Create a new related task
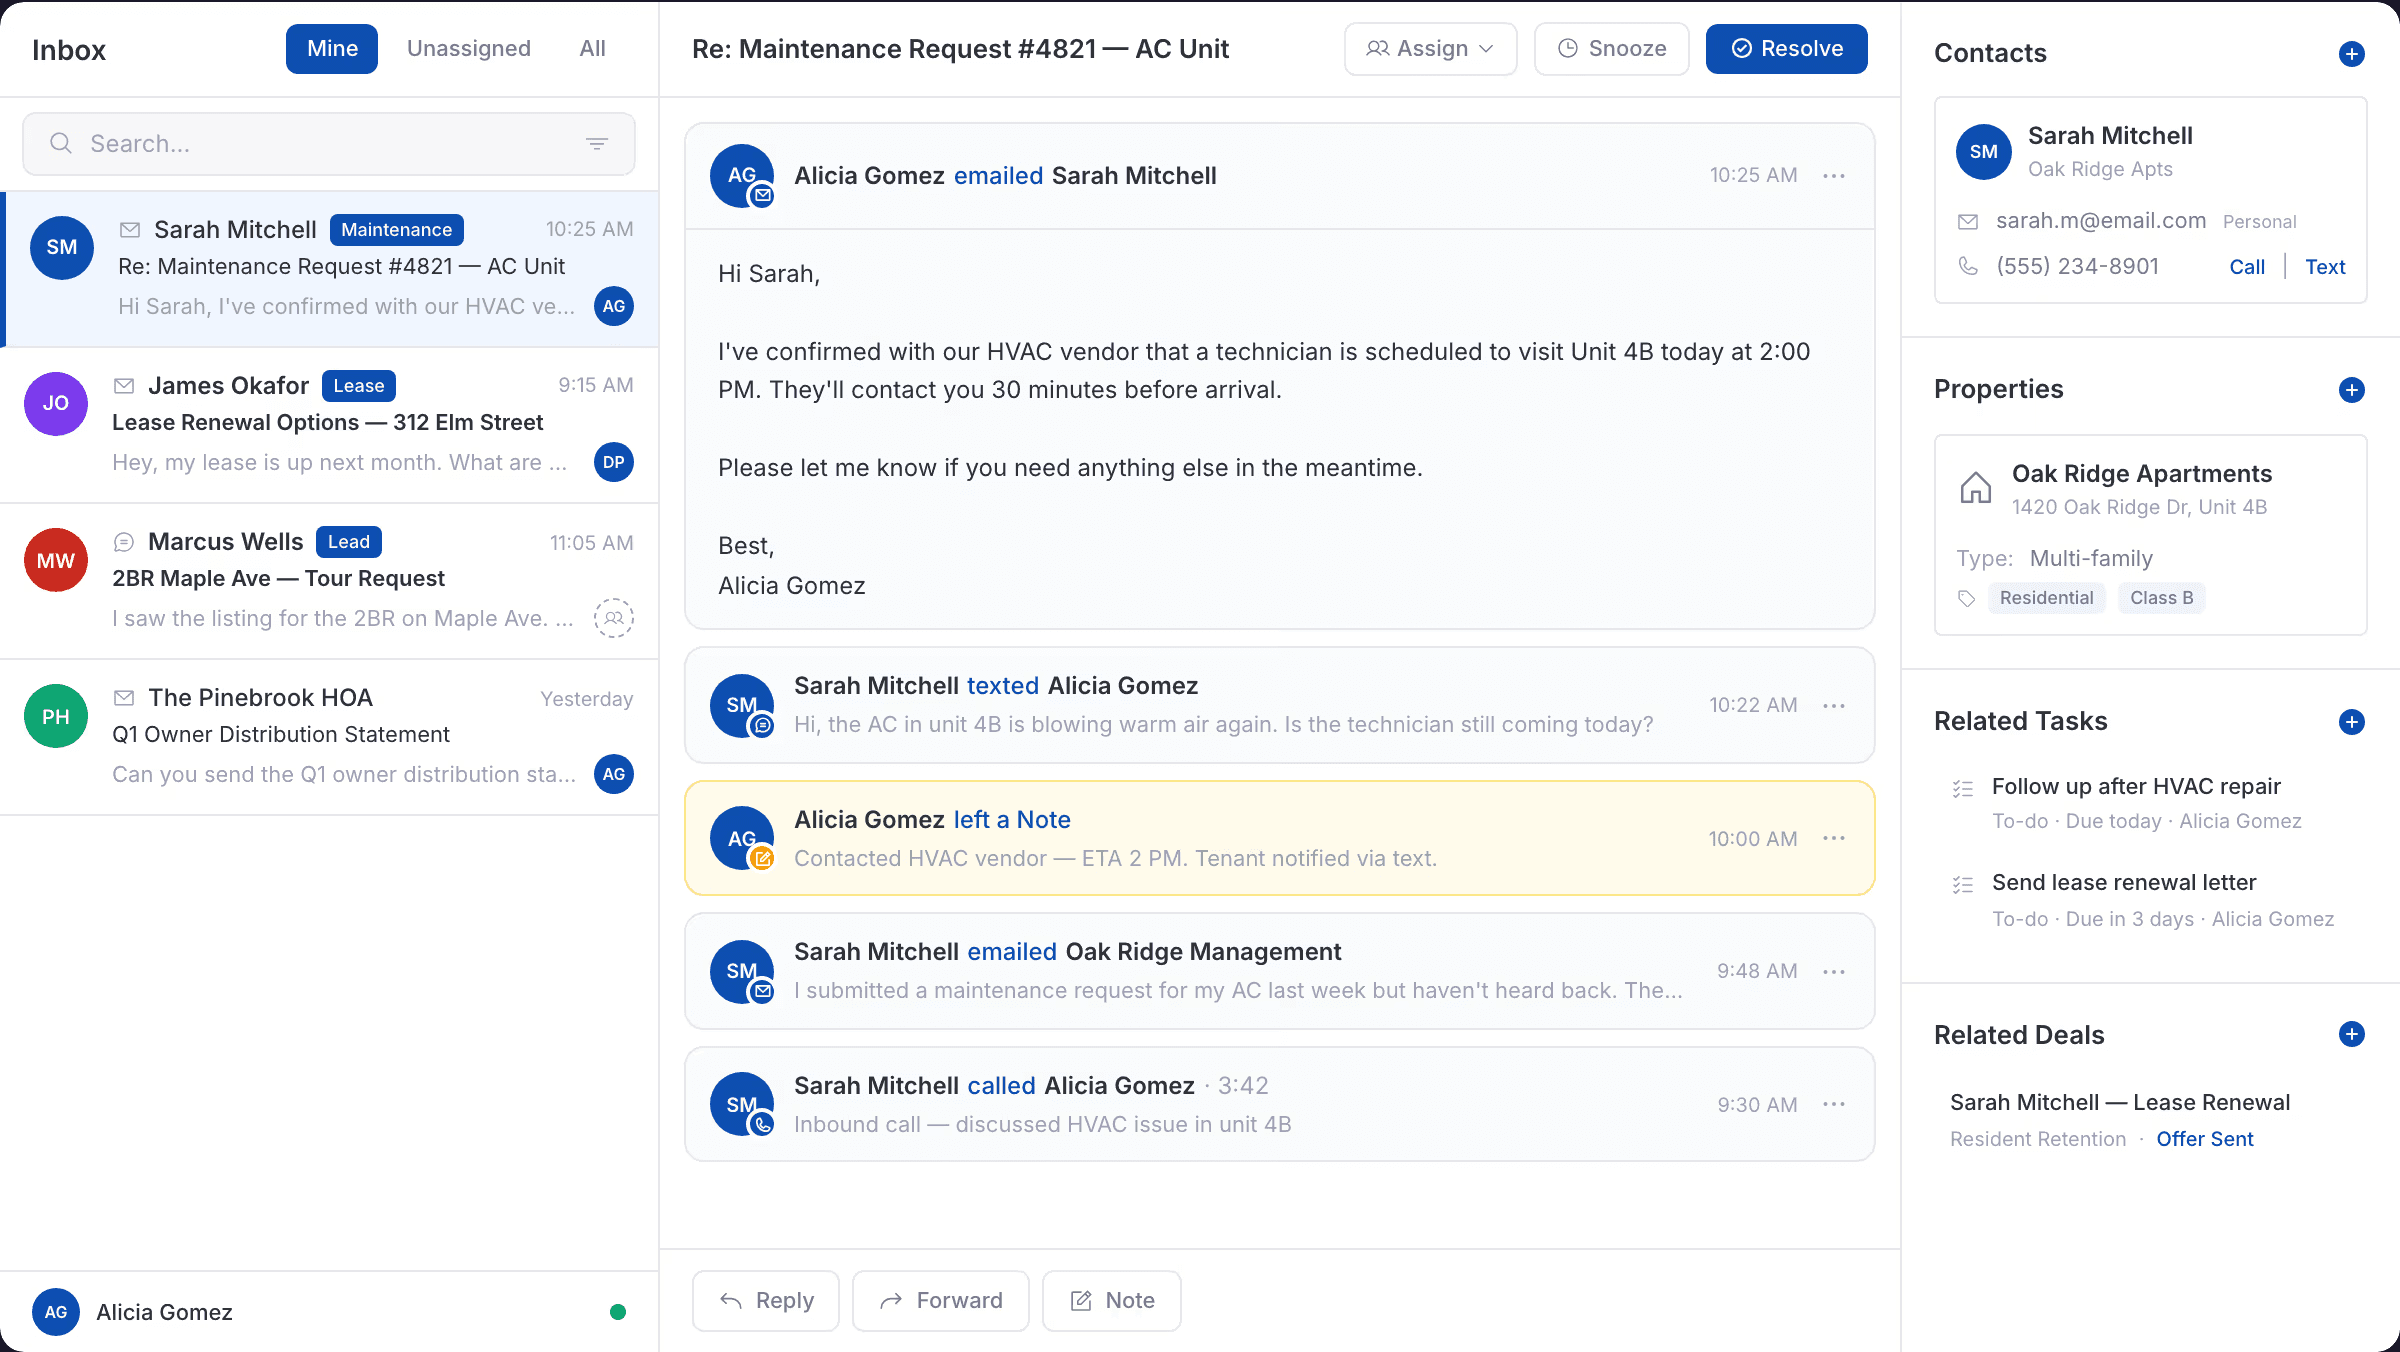This screenshot has width=2400, height=1352. pyautogui.click(x=2352, y=721)
